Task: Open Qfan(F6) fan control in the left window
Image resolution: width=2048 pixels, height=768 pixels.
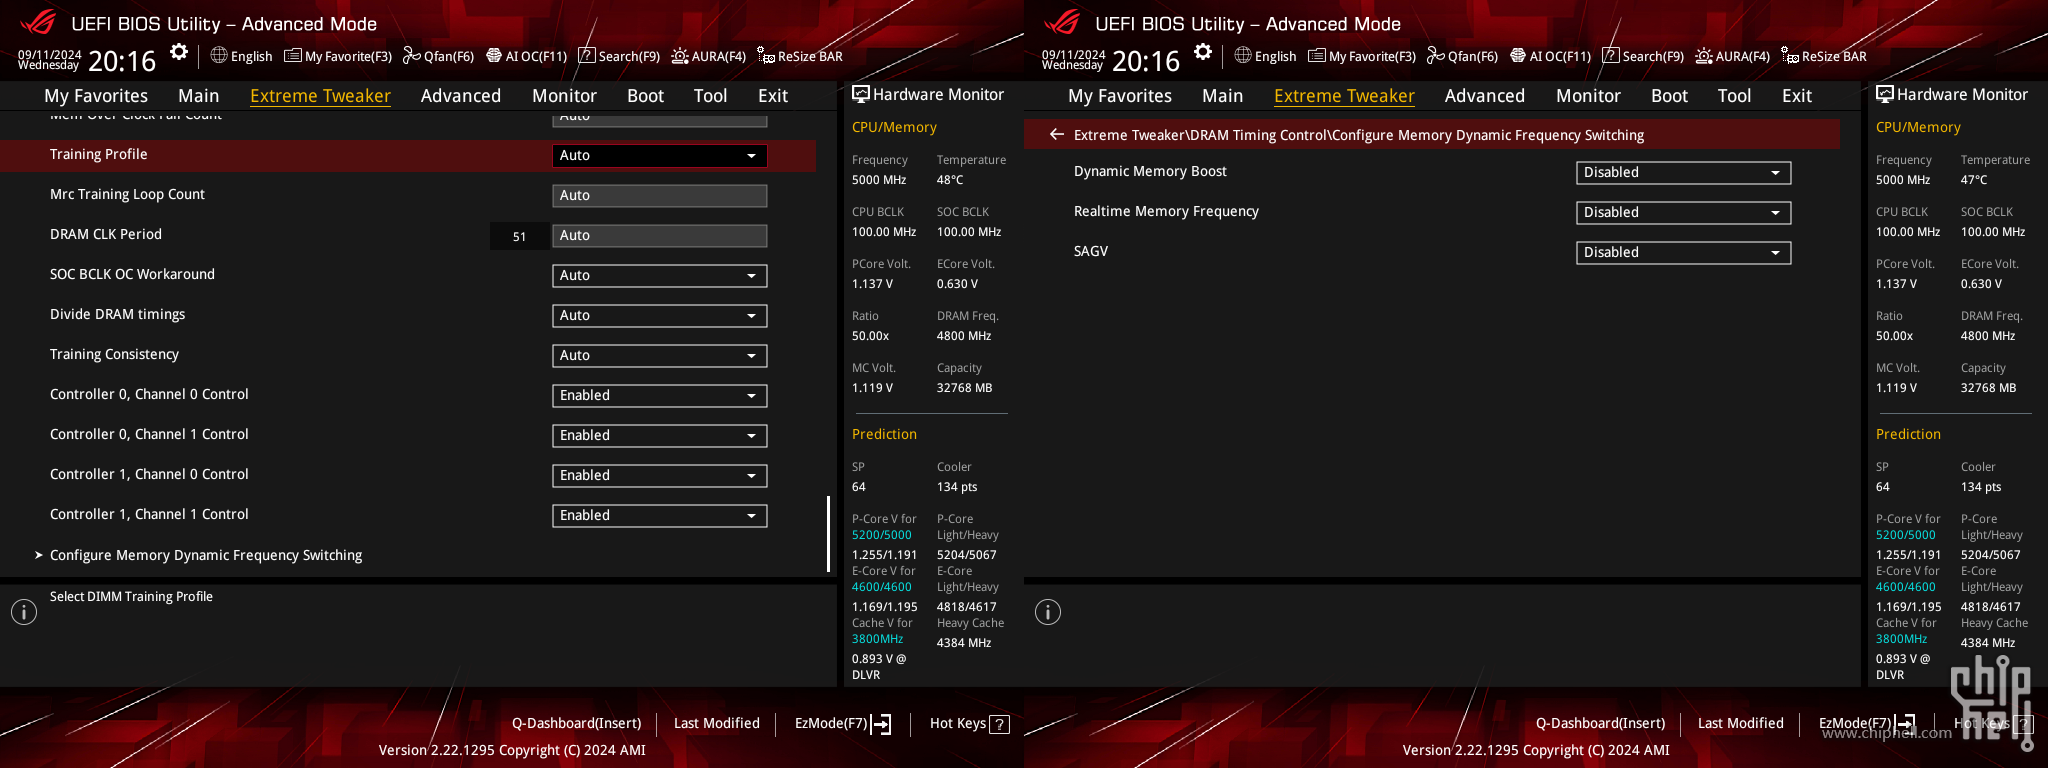Action: click(438, 57)
